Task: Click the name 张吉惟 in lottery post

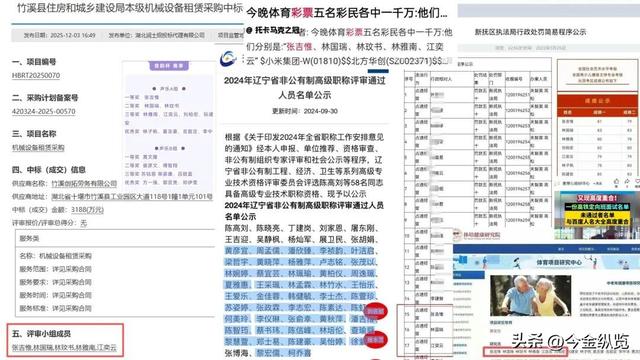Action: point(299,47)
